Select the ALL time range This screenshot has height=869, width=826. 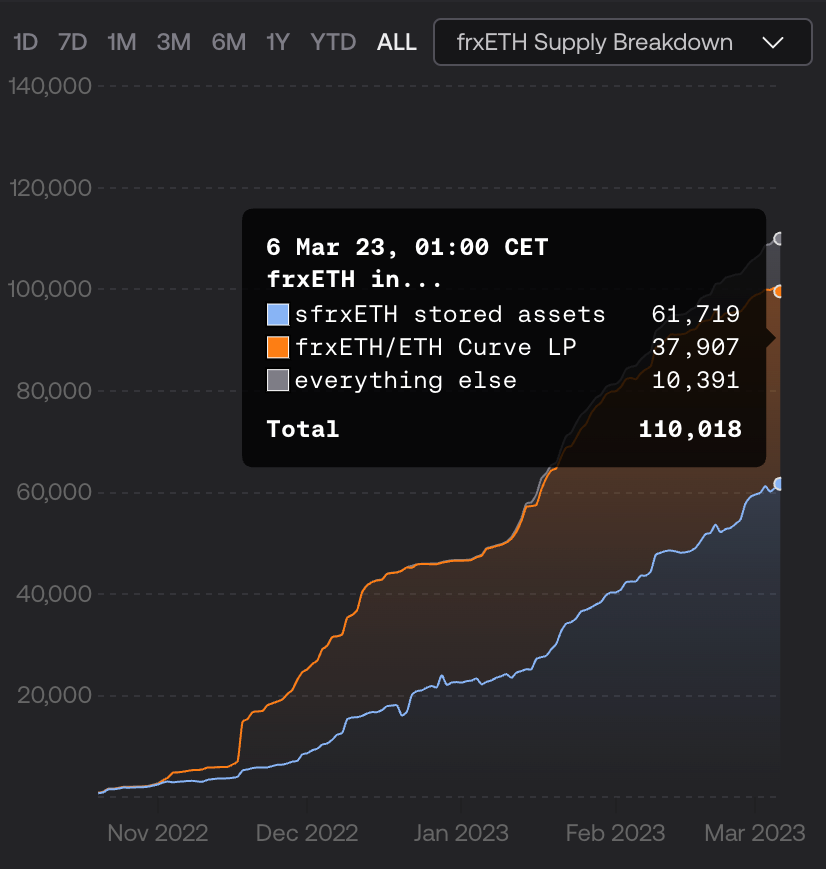(x=397, y=42)
